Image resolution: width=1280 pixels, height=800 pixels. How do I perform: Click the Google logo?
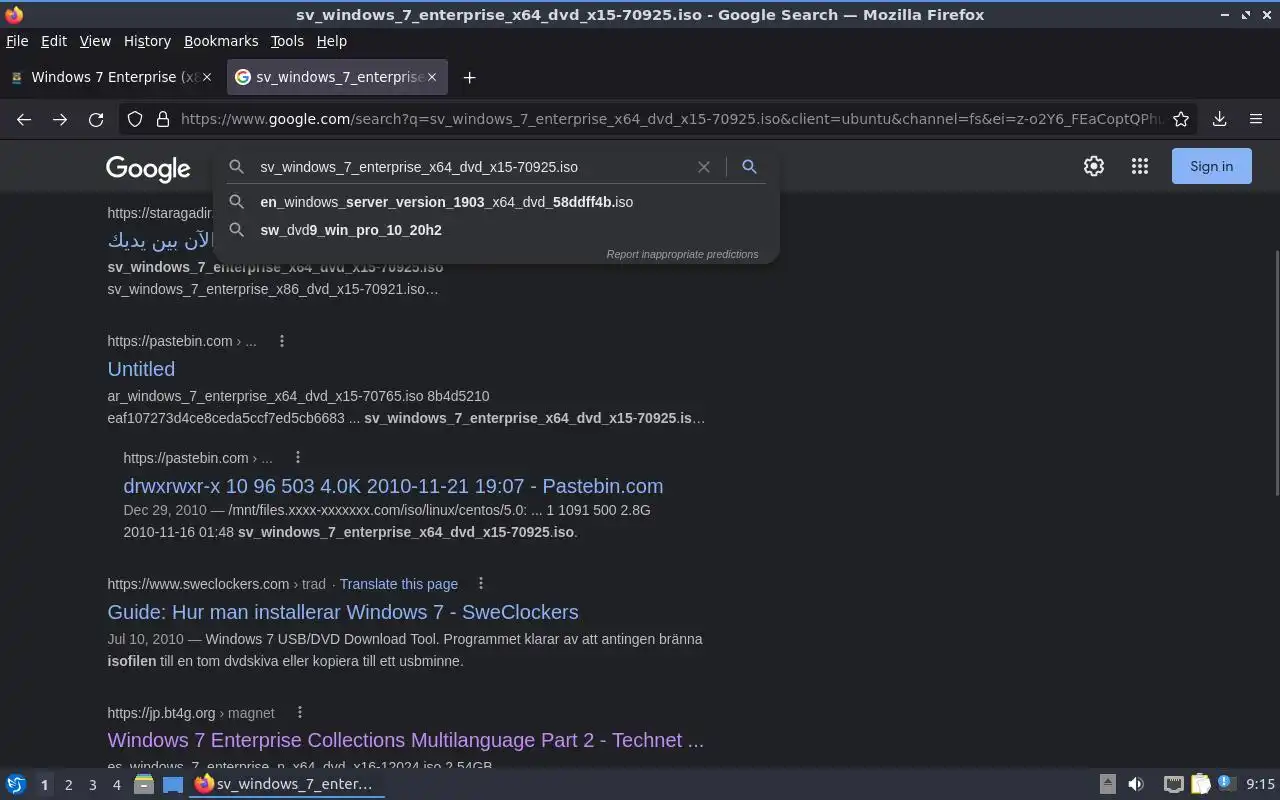tap(148, 168)
